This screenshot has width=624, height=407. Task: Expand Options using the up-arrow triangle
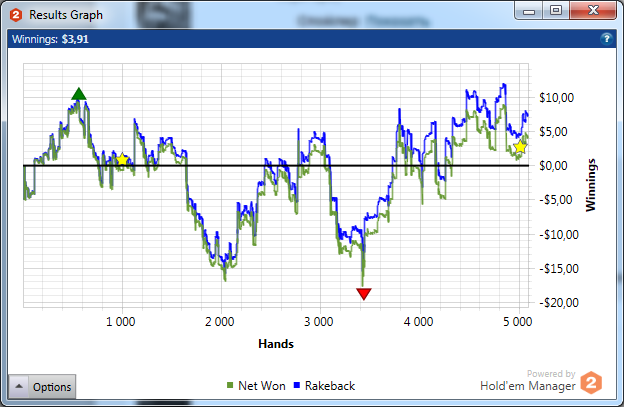pyautogui.click(x=19, y=386)
